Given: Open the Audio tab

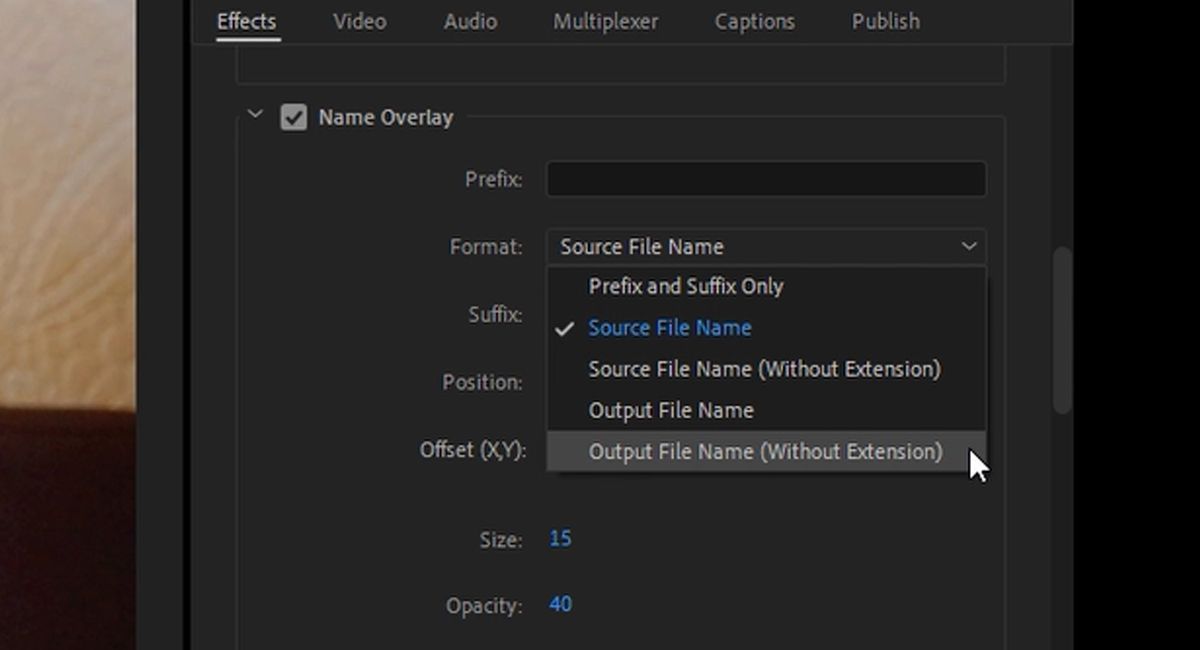Looking at the screenshot, I should pyautogui.click(x=469, y=21).
